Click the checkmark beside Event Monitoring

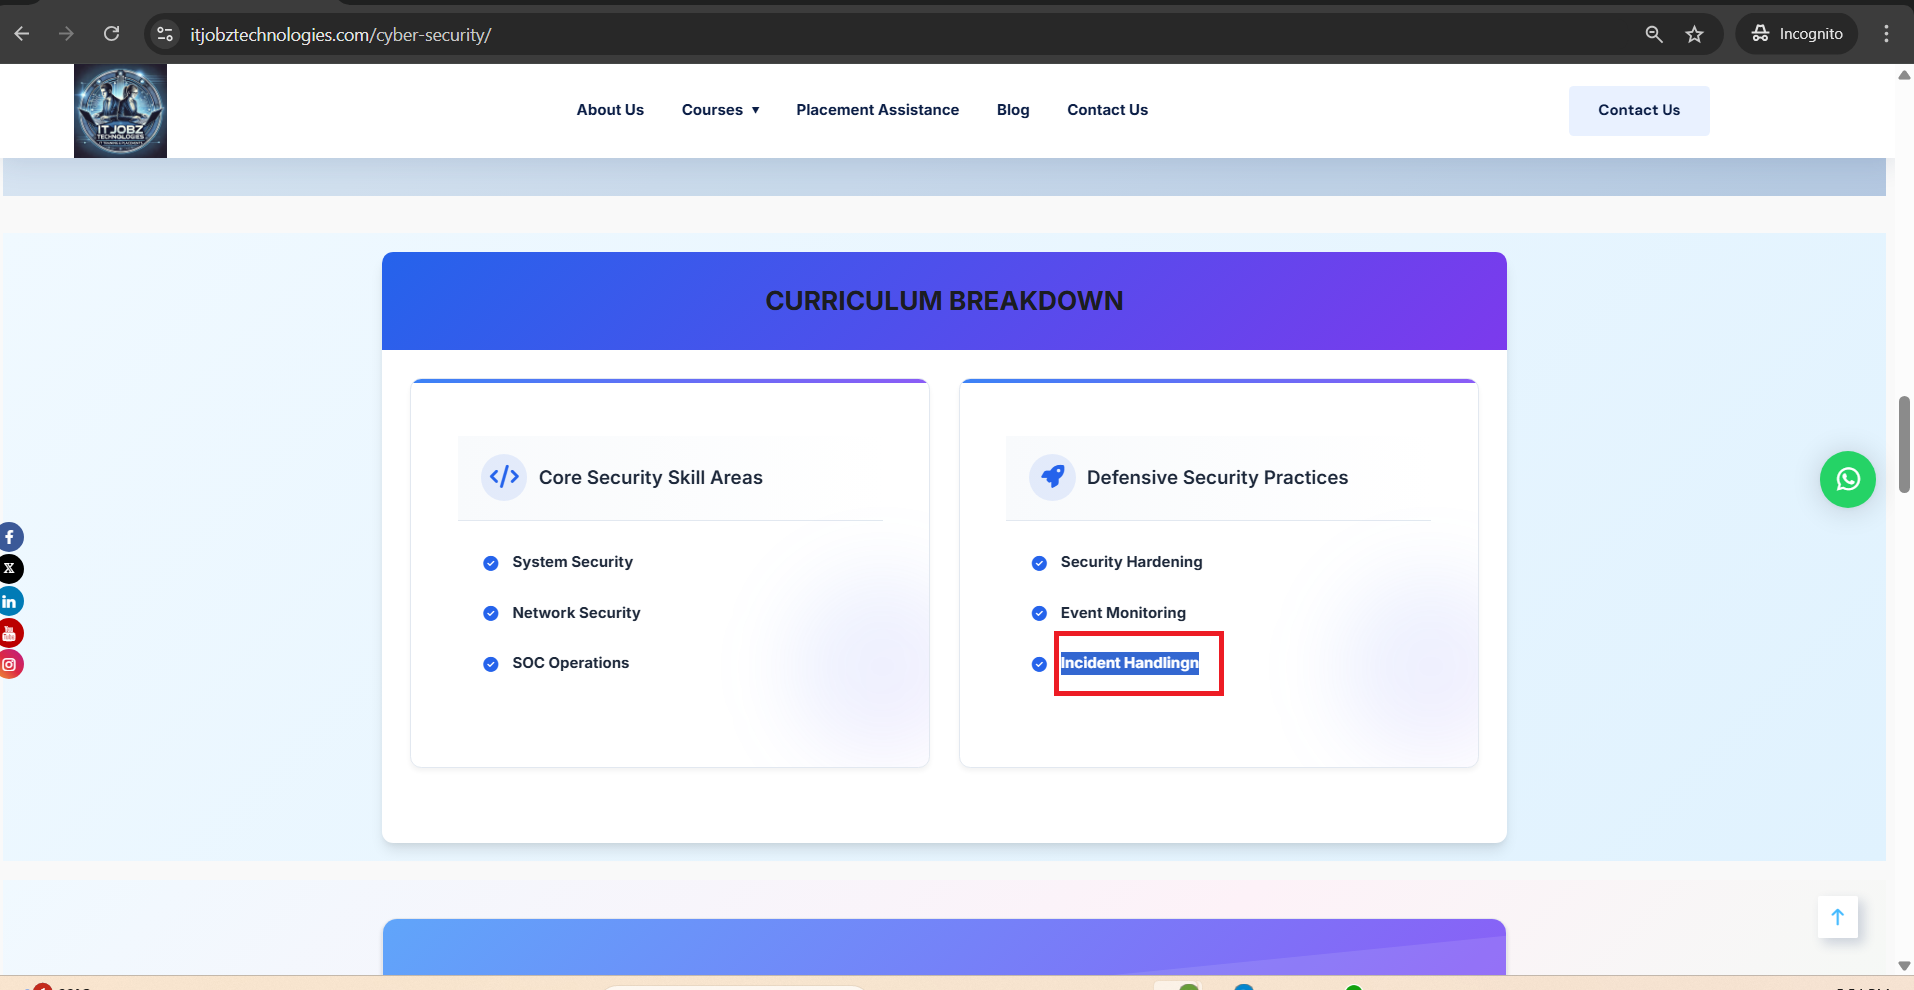click(1039, 613)
